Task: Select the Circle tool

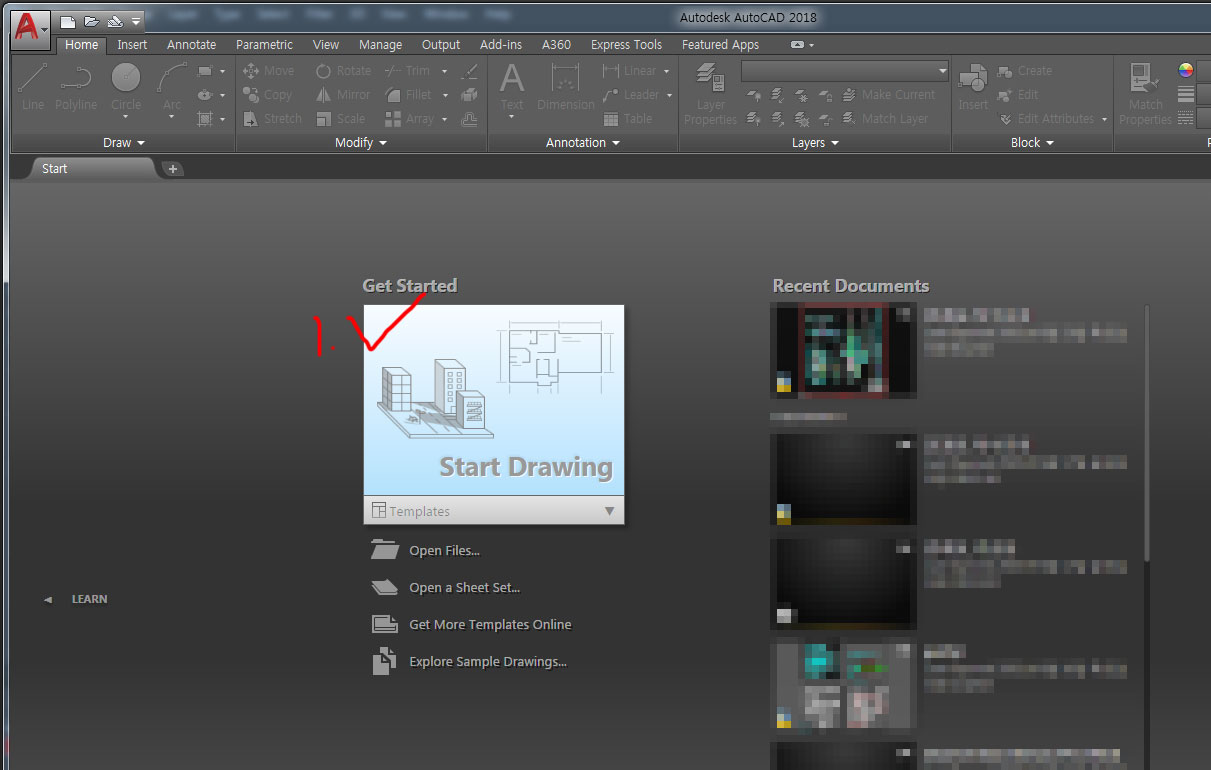Action: (x=126, y=87)
